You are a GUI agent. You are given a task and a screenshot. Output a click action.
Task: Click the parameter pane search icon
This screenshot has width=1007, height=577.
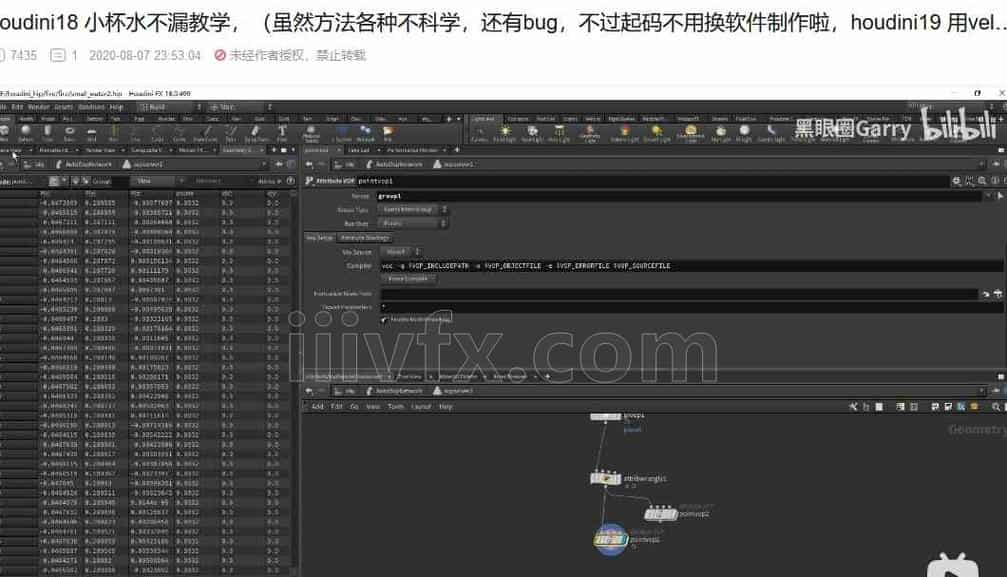(982, 181)
